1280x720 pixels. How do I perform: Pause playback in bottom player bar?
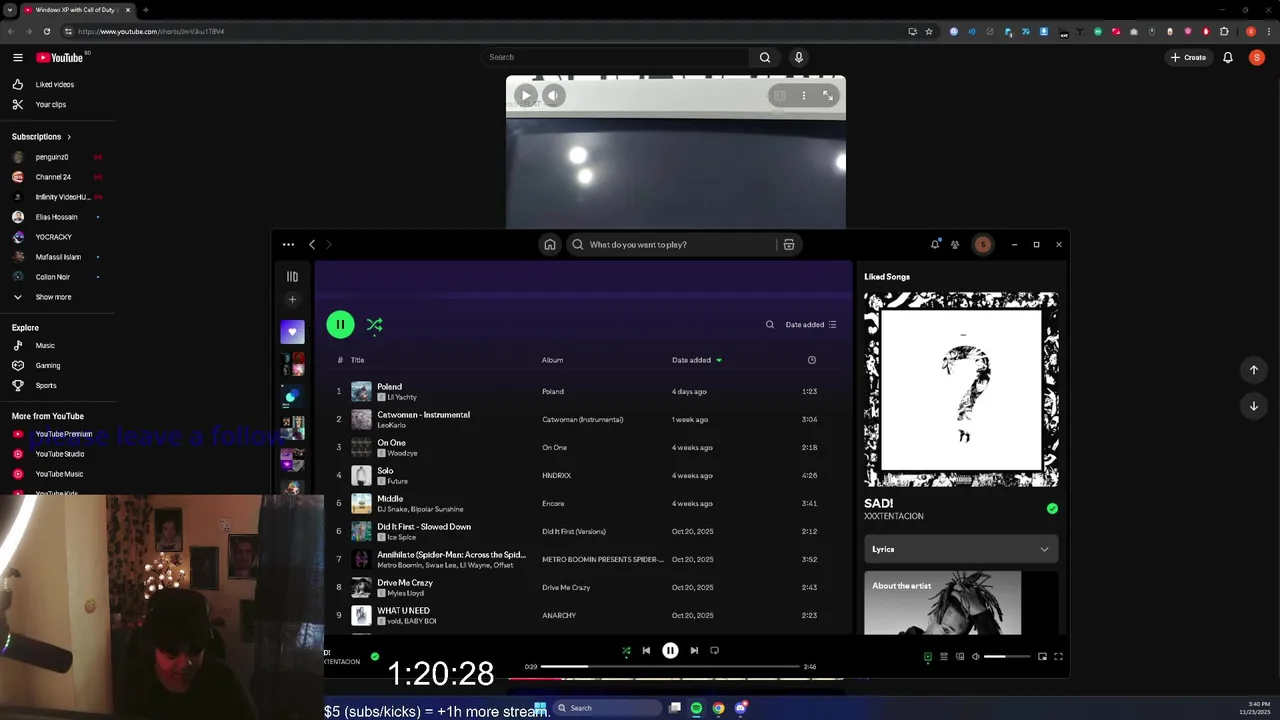(670, 650)
